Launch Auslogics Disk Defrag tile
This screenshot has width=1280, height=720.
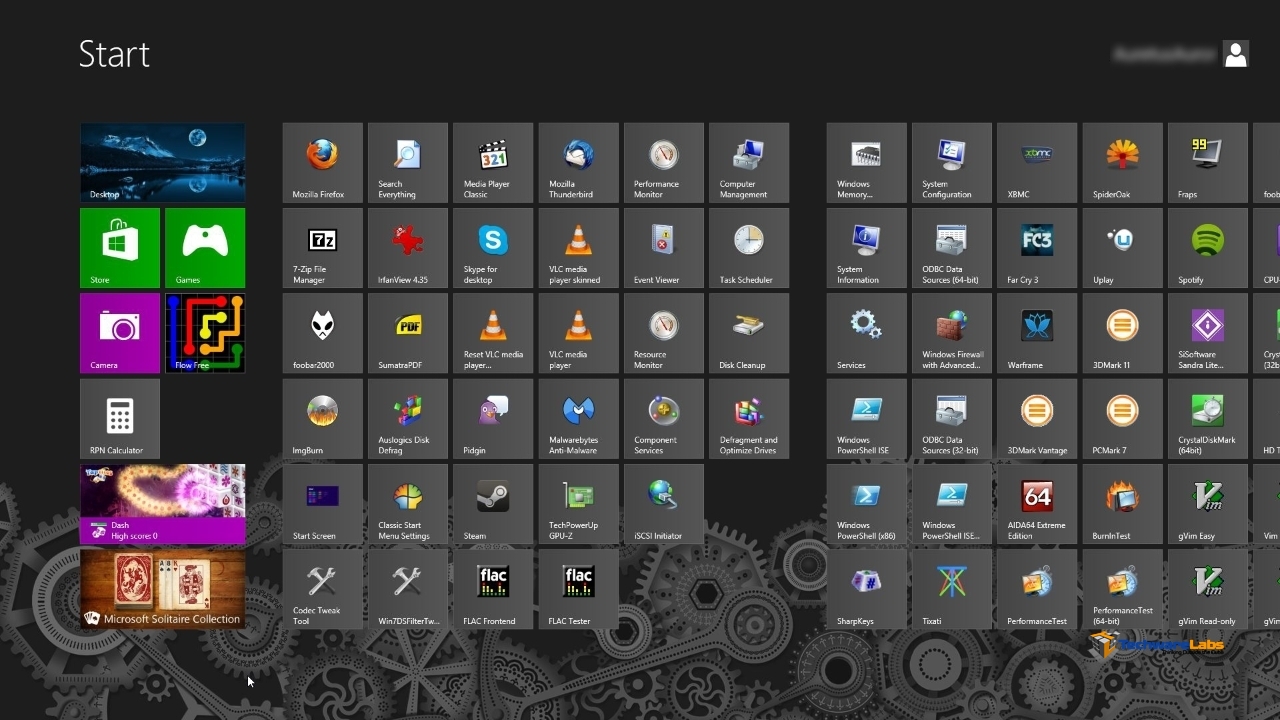click(x=408, y=419)
